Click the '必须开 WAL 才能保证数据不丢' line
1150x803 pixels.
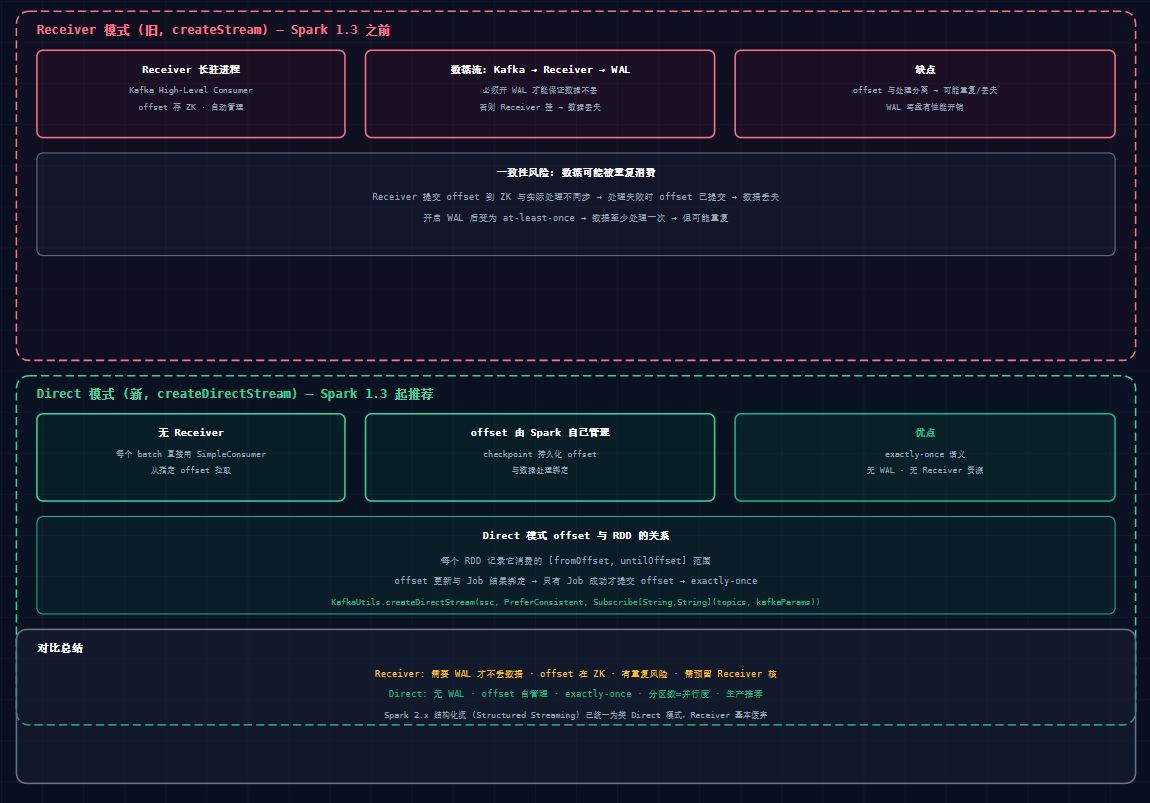click(x=540, y=90)
